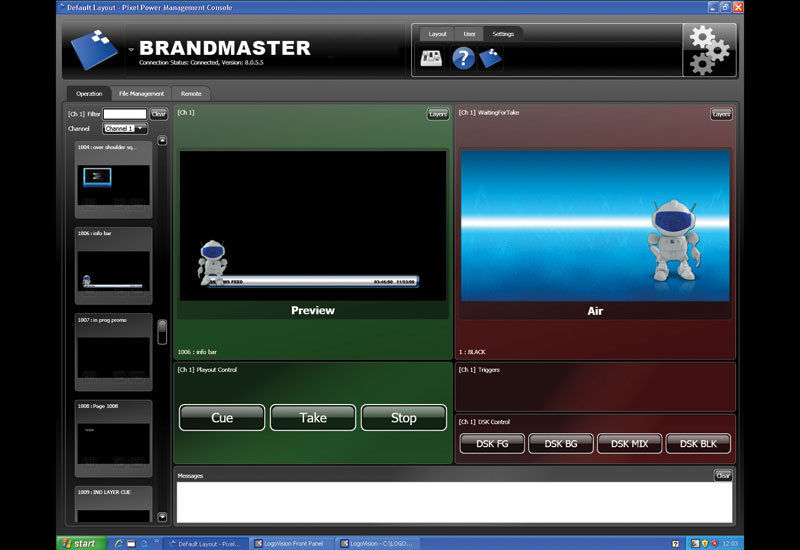Click the Air video window
The height and width of the screenshot is (550, 800).
click(x=595, y=226)
